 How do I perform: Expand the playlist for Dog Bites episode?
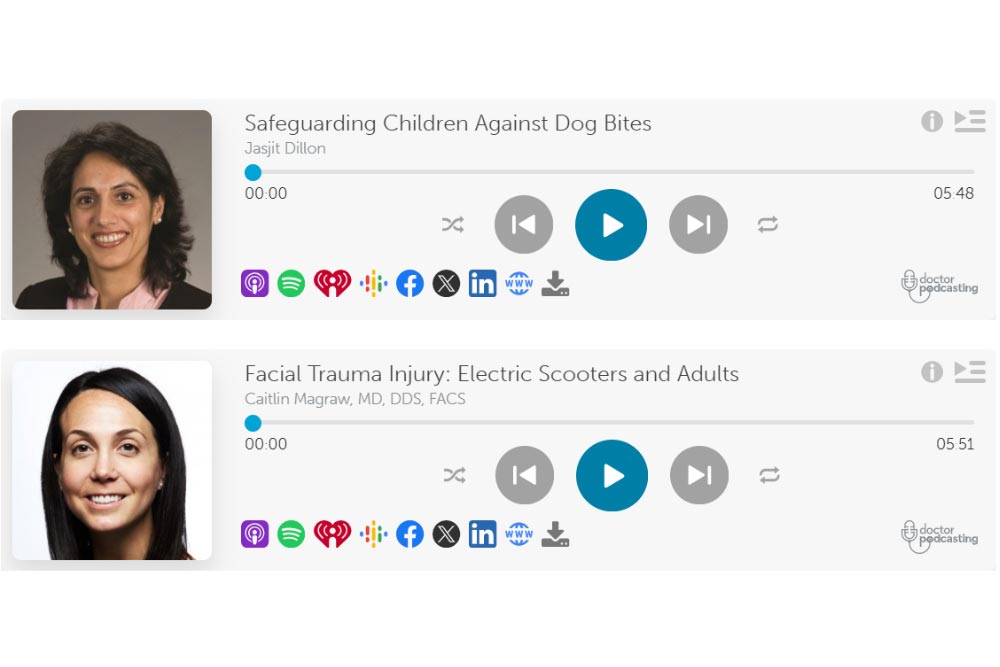pos(969,121)
